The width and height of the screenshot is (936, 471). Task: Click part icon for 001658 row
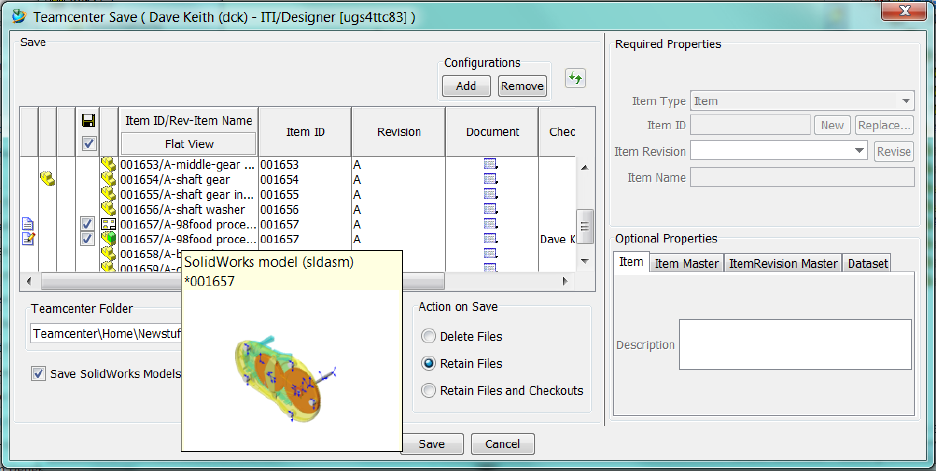pyautogui.click(x=108, y=254)
